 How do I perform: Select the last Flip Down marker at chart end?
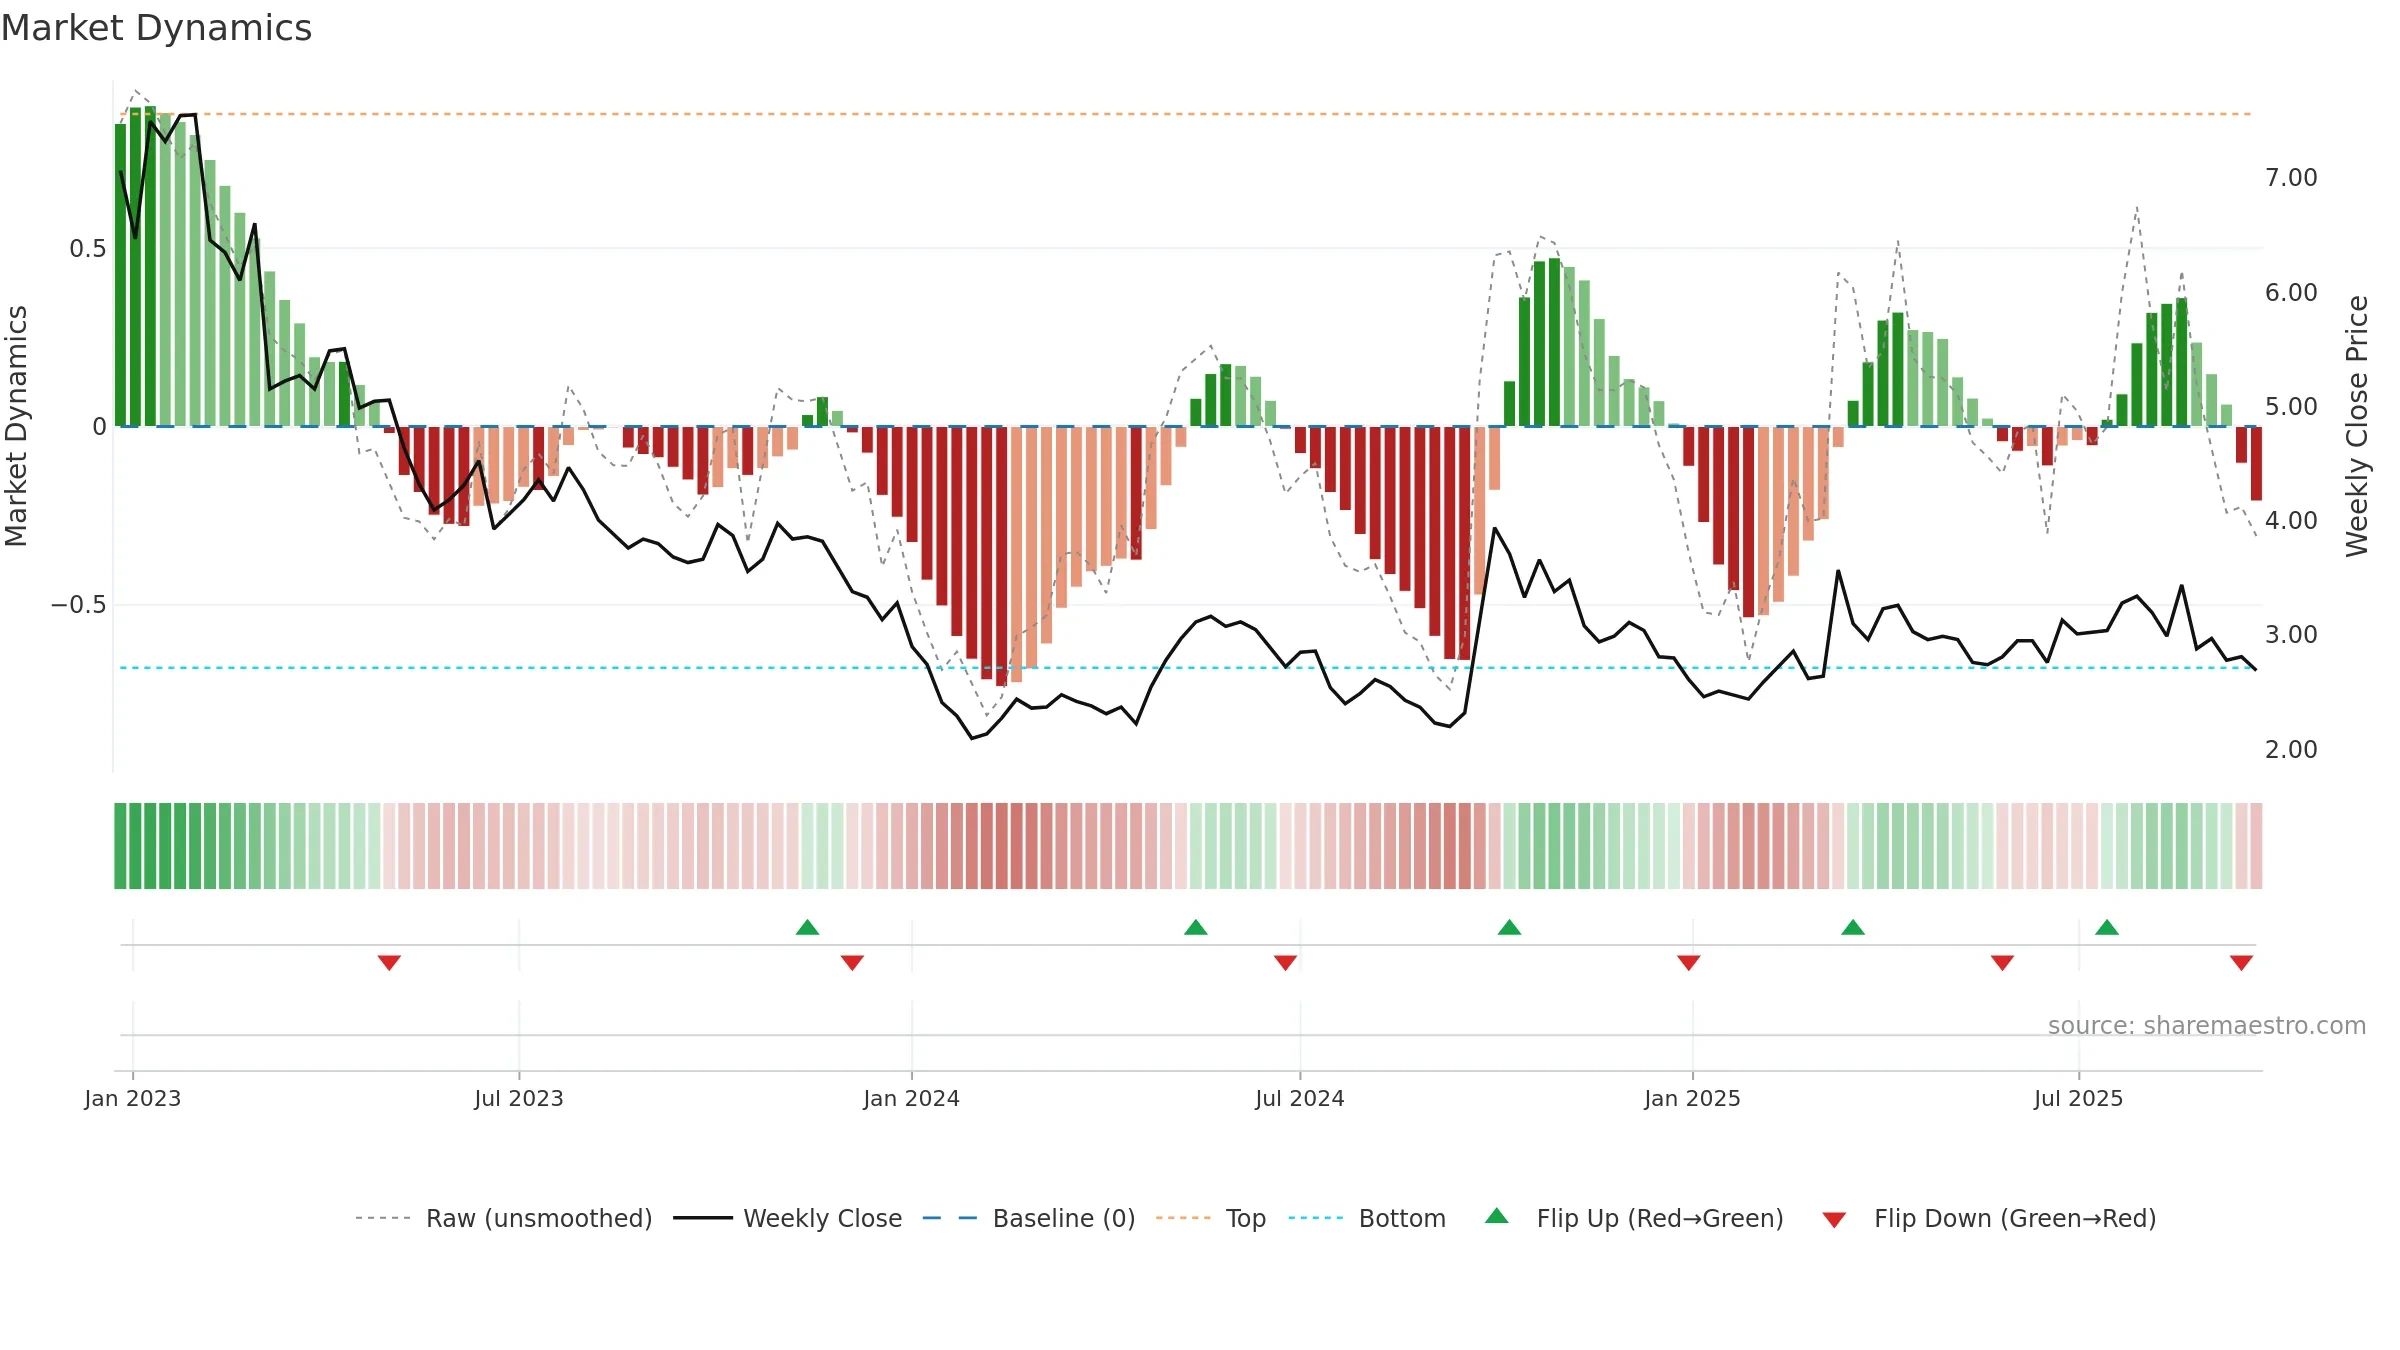[2240, 962]
